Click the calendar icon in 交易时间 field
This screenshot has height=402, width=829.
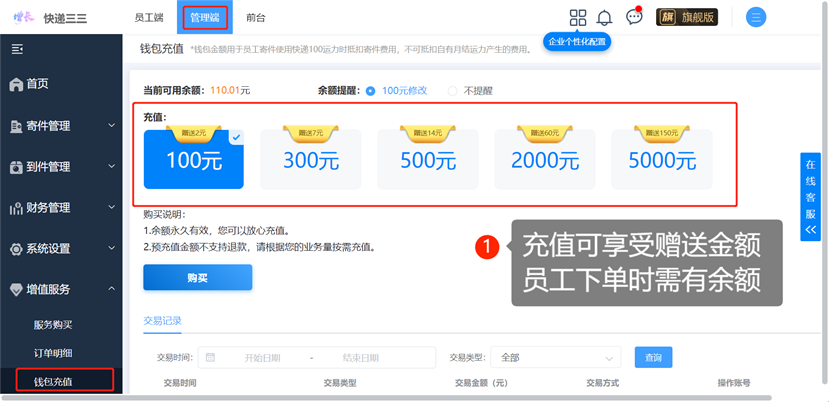click(x=210, y=357)
